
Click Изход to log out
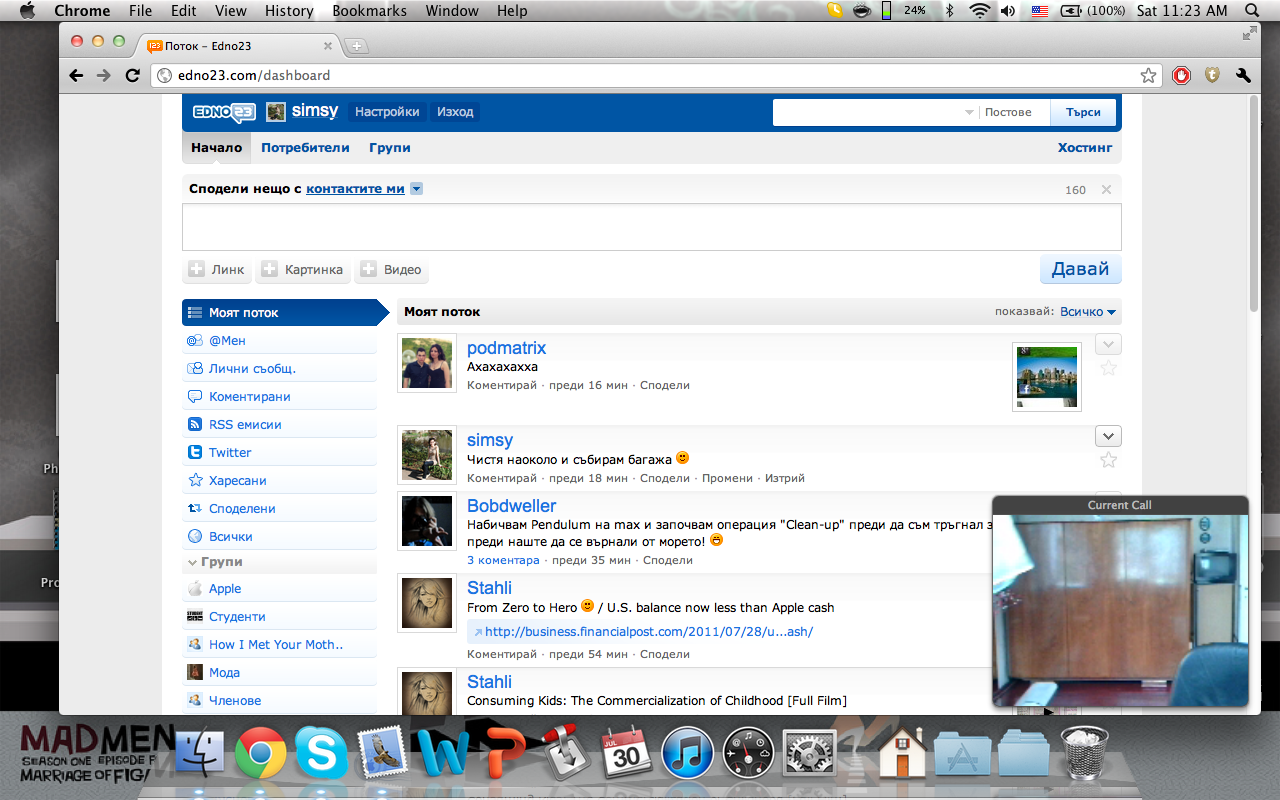point(455,112)
